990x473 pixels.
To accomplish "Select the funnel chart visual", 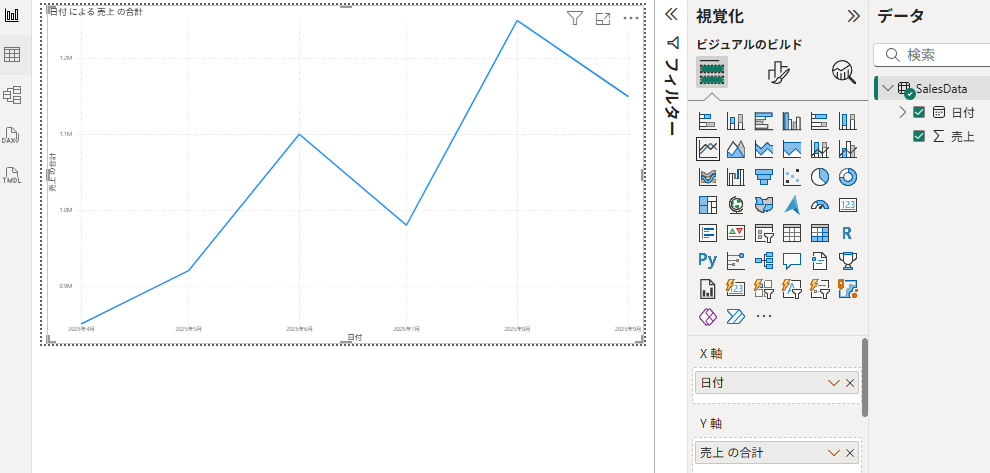I will [x=764, y=177].
